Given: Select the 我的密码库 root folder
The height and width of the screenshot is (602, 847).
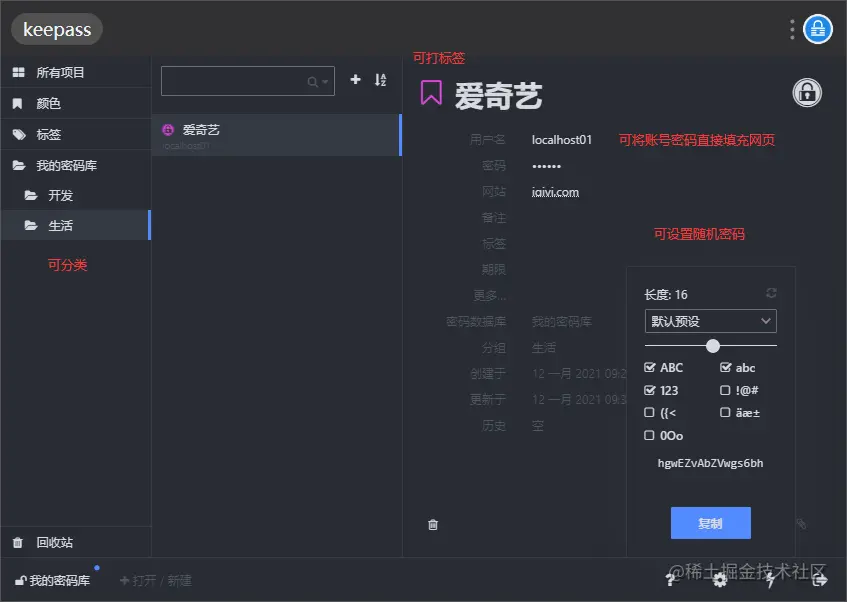Looking at the screenshot, I should [x=76, y=165].
